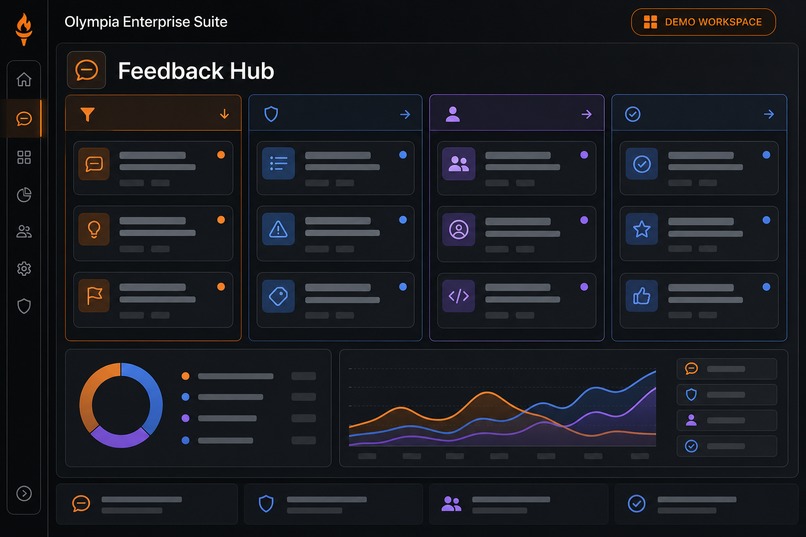
Task: Go to Home in the sidebar
Action: point(24,80)
